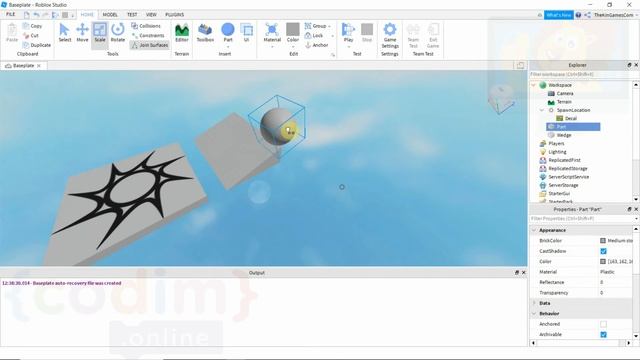640x360 pixels.
Task: Click the What's New button
Action: 558,15
